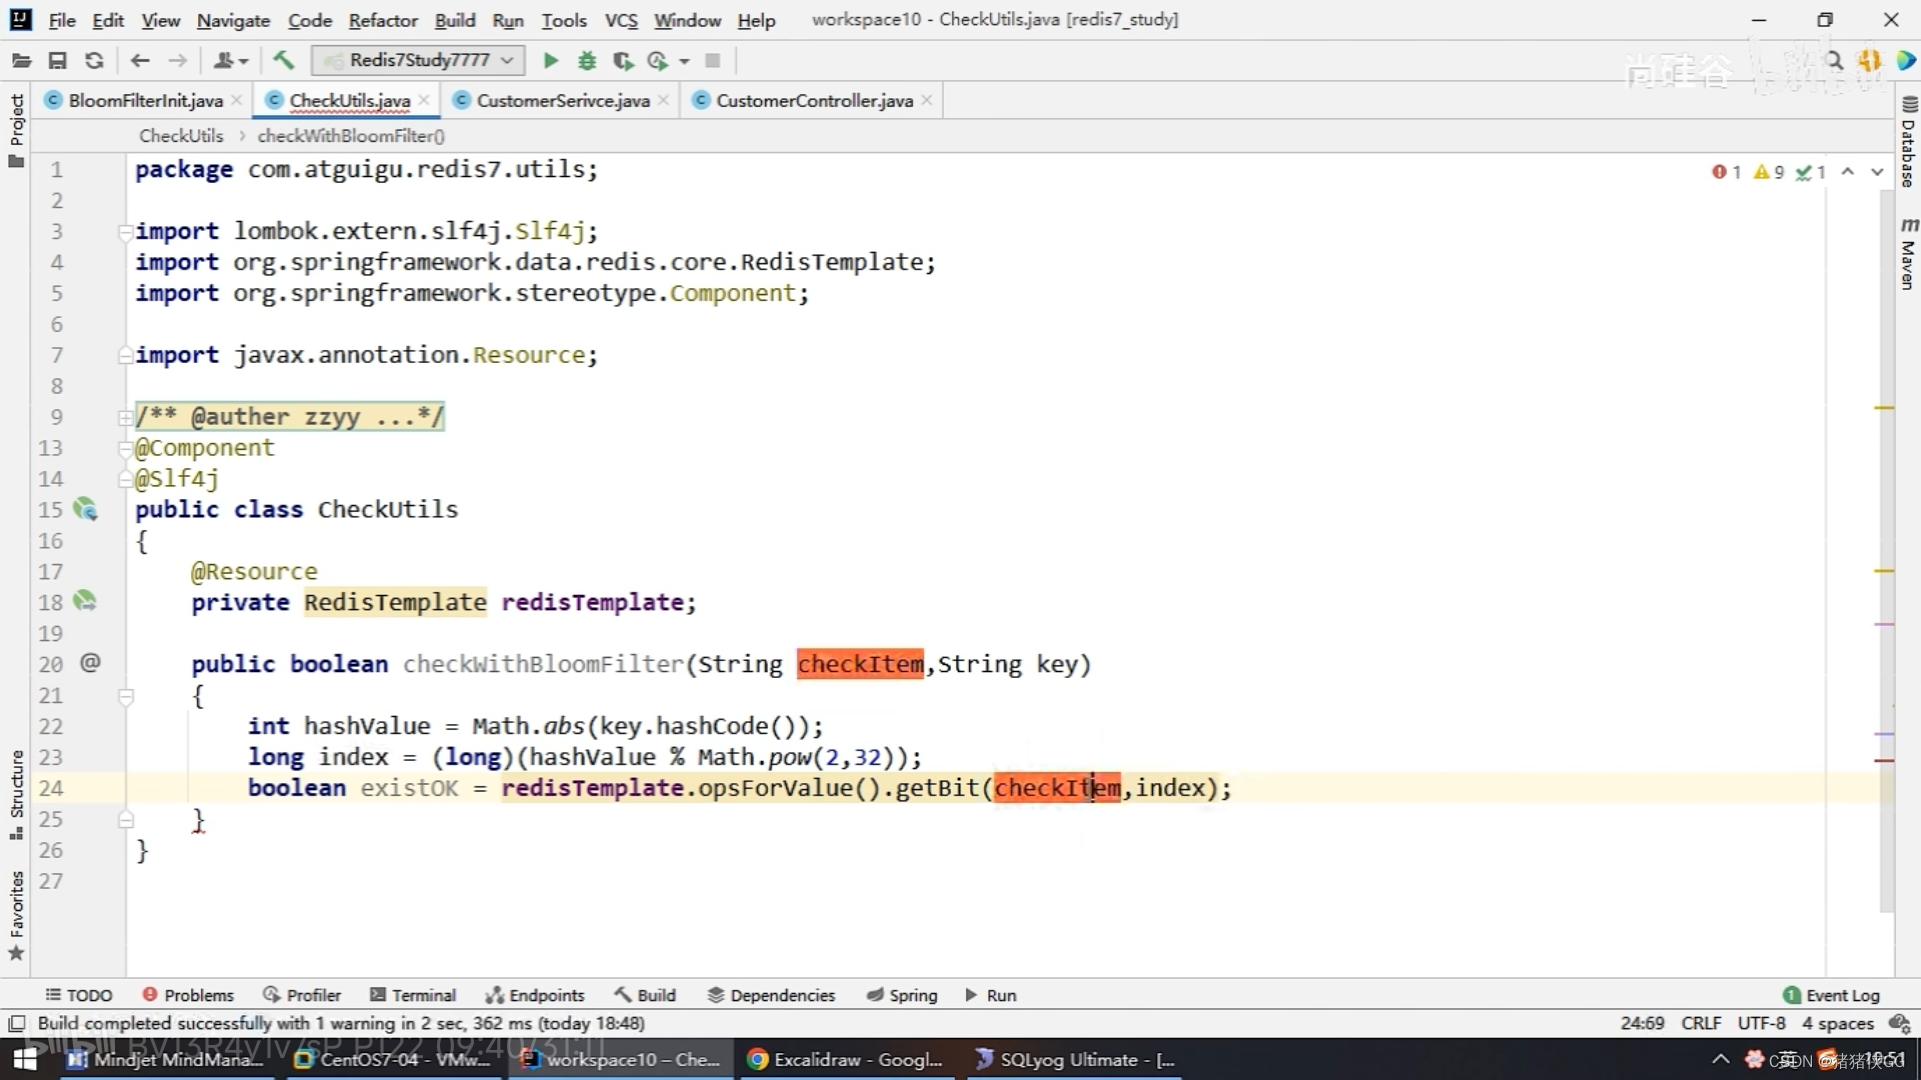
Task: Open the Database tool window
Action: [x=1908, y=143]
